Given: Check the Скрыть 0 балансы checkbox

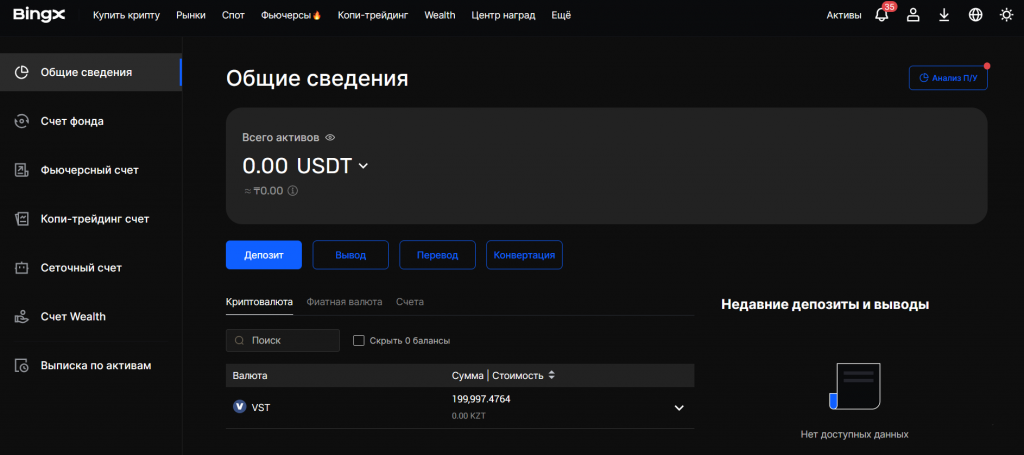Looking at the screenshot, I should point(358,340).
